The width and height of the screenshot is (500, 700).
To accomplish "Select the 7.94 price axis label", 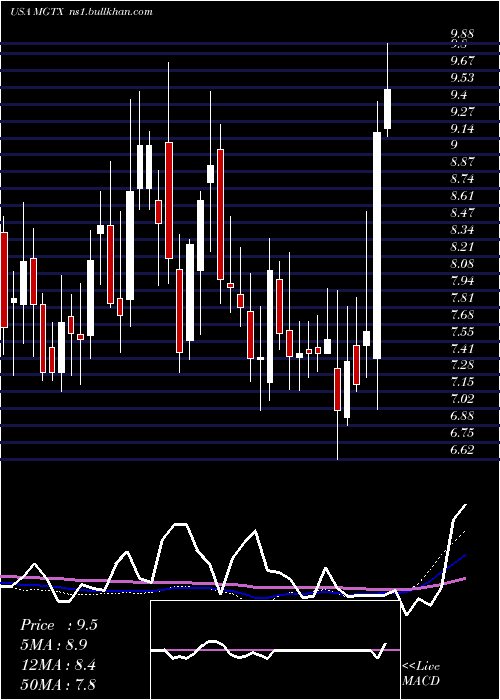I will click(x=462, y=281).
